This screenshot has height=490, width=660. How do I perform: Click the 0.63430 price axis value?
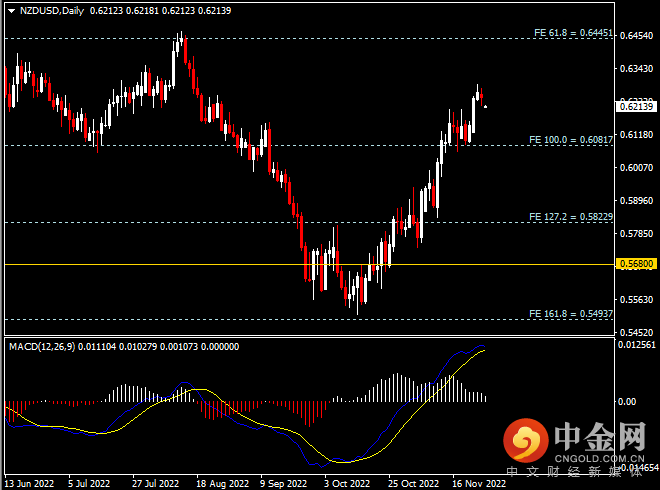point(636,68)
